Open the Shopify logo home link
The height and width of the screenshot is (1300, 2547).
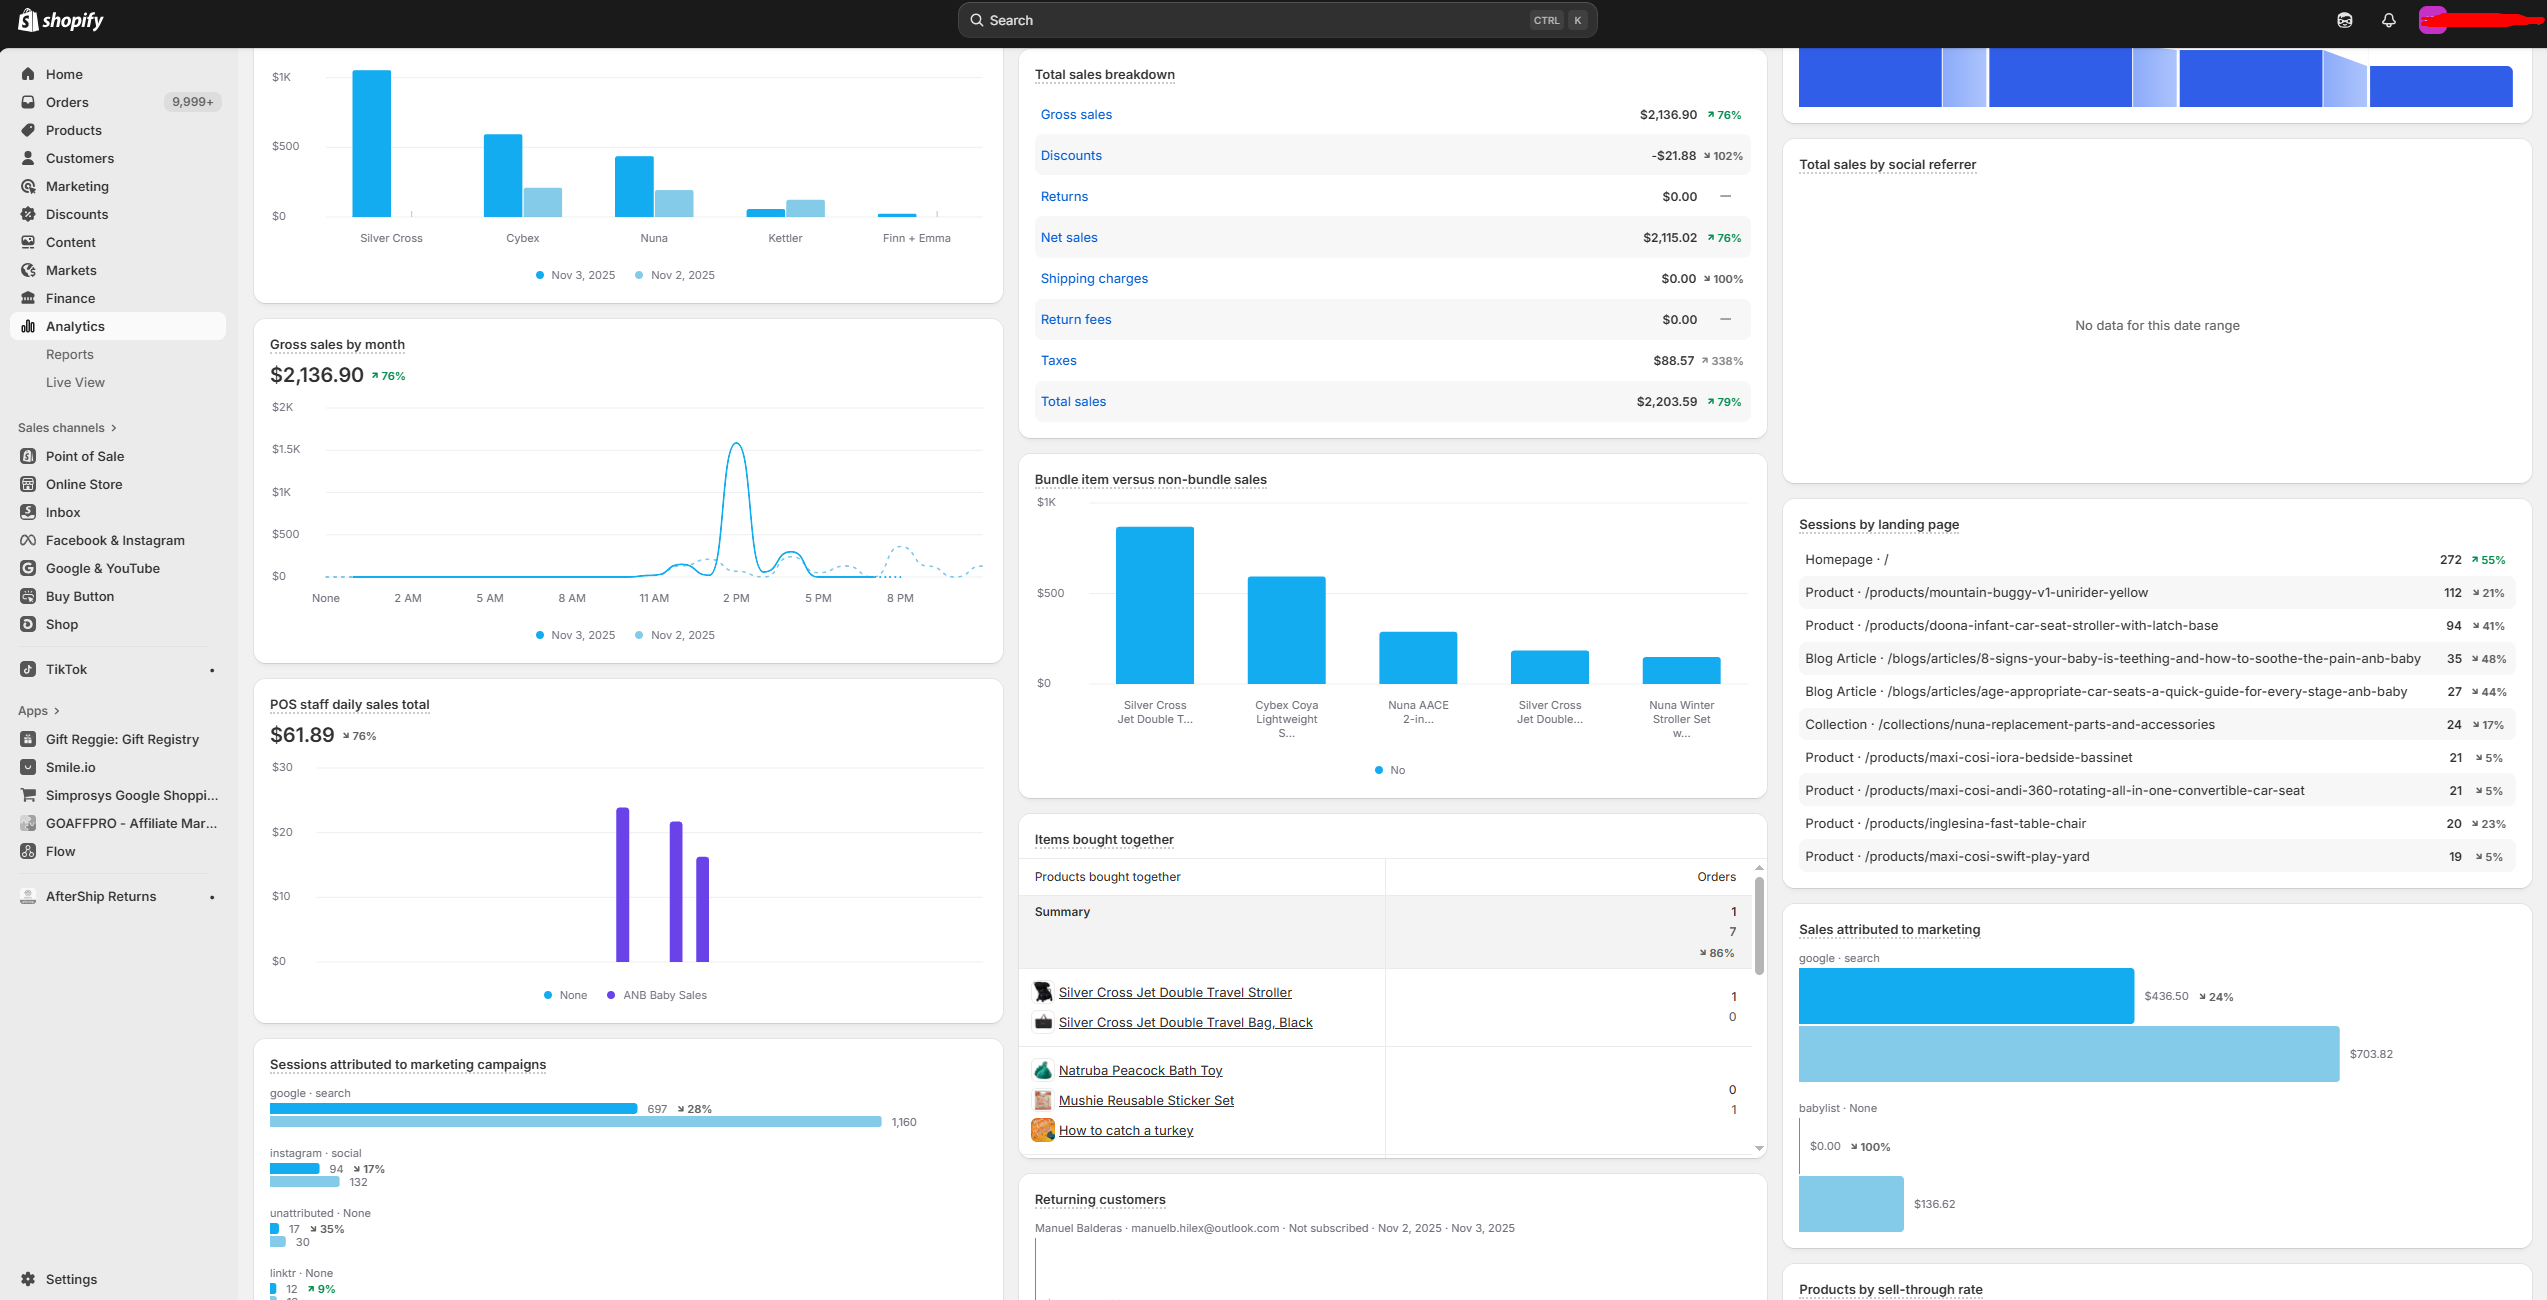coord(61,20)
